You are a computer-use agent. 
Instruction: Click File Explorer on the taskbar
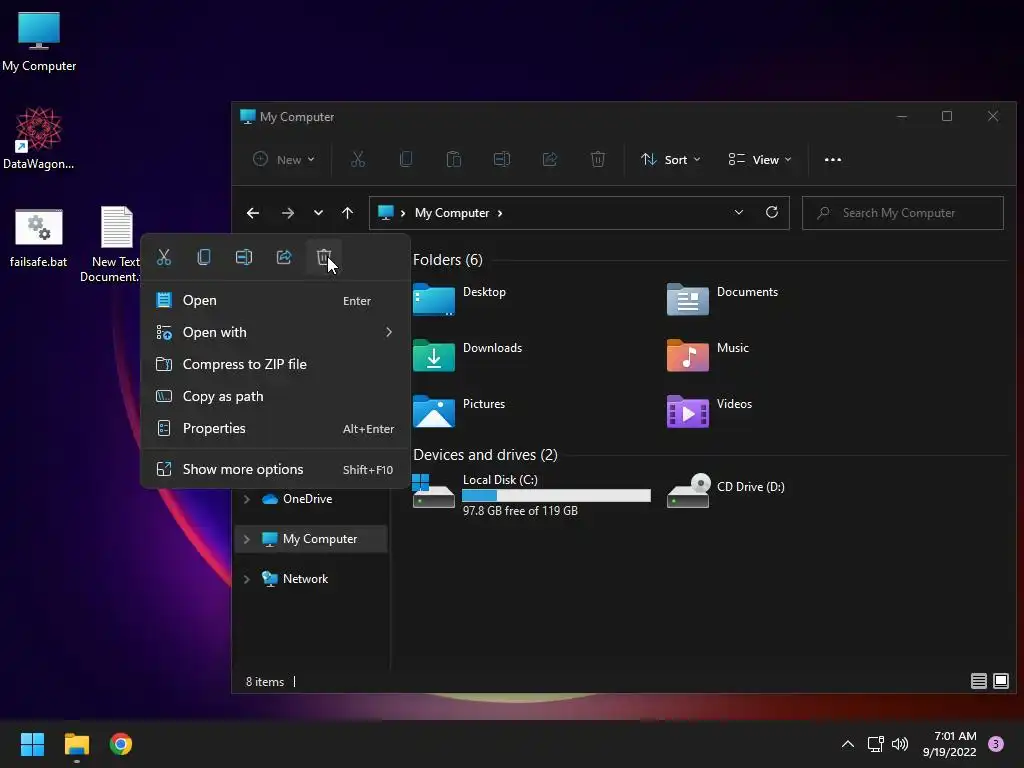[x=76, y=744]
